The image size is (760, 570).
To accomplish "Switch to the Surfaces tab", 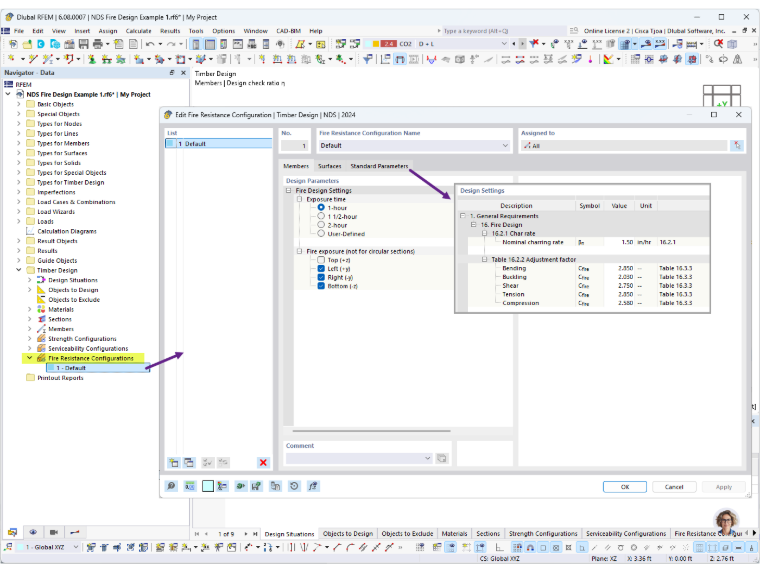I will tap(330, 166).
